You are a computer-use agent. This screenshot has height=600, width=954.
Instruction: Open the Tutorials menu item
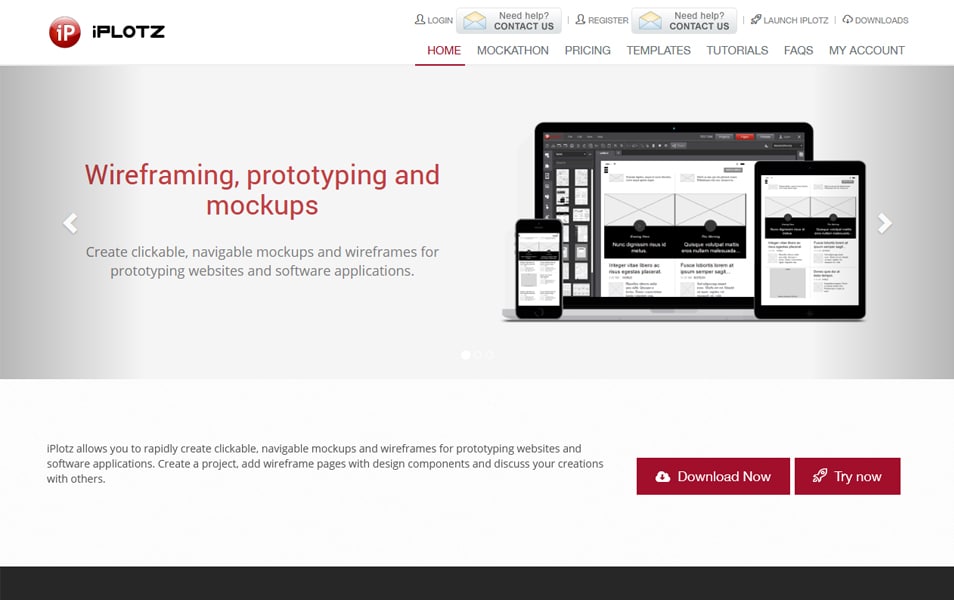point(737,51)
